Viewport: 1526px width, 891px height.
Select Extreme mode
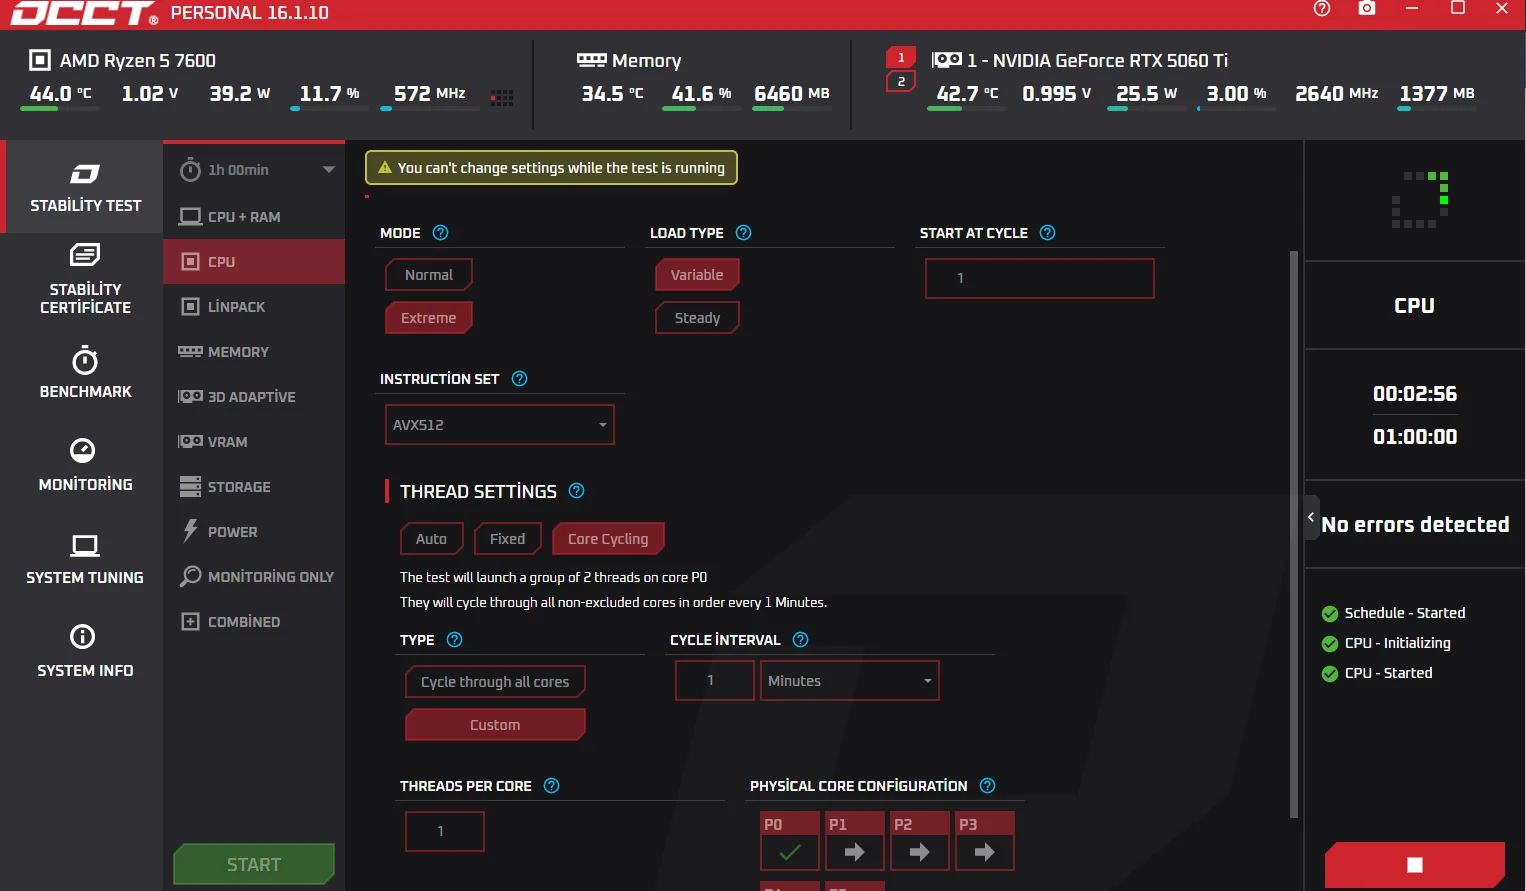pos(429,317)
